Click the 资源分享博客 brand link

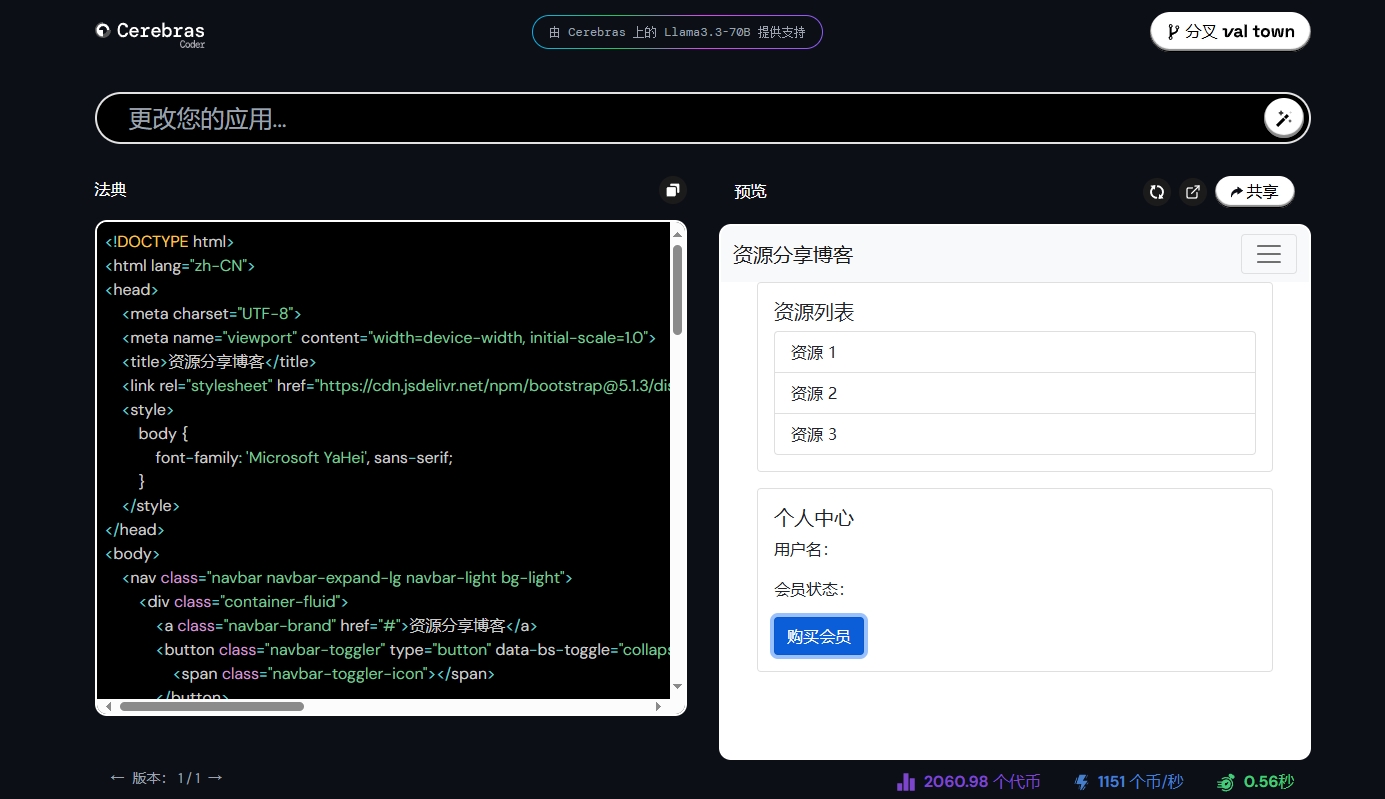click(793, 255)
